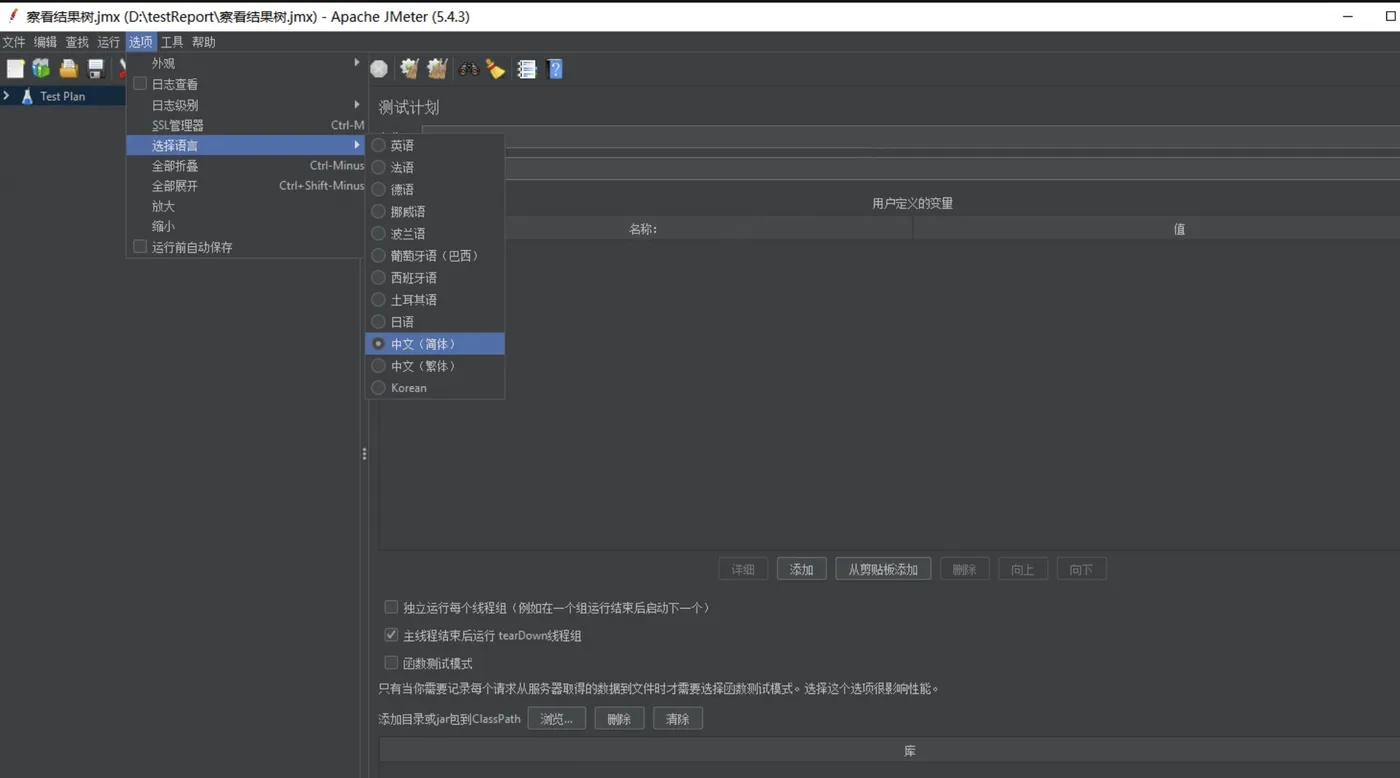
Task: Click the vertical panel splitter handle dots
Action: [x=364, y=454]
